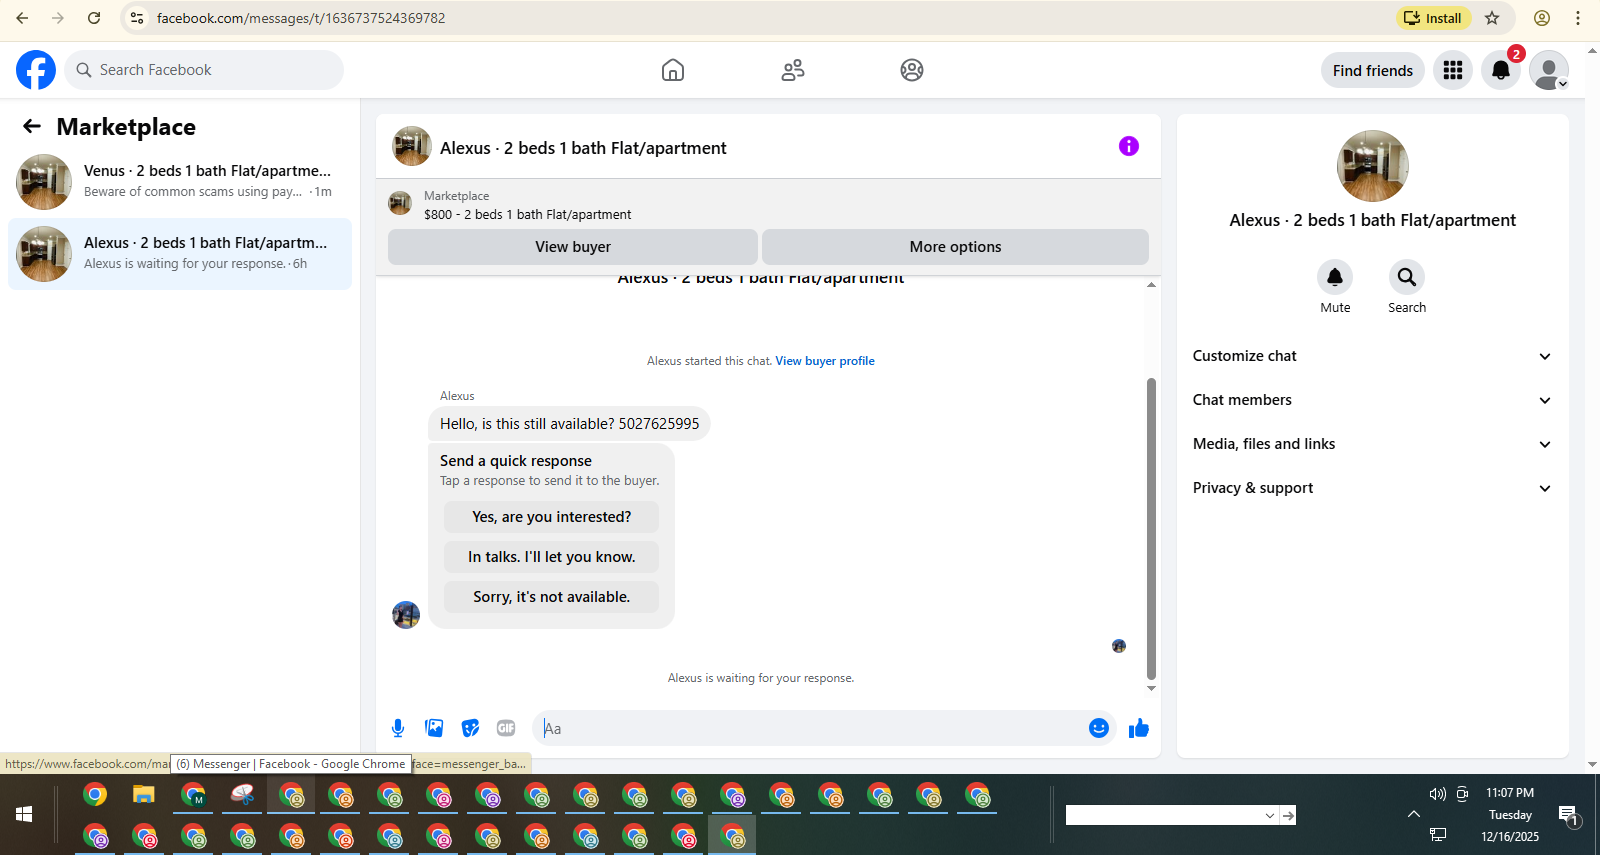Click More options button
Image resolution: width=1600 pixels, height=855 pixels.
[x=955, y=247]
